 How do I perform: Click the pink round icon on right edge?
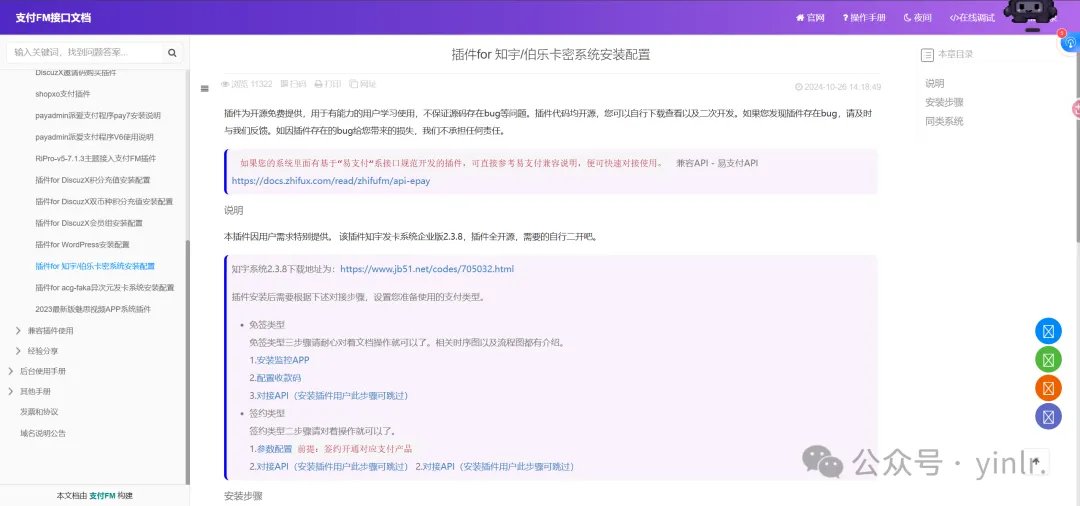(x=1076, y=108)
